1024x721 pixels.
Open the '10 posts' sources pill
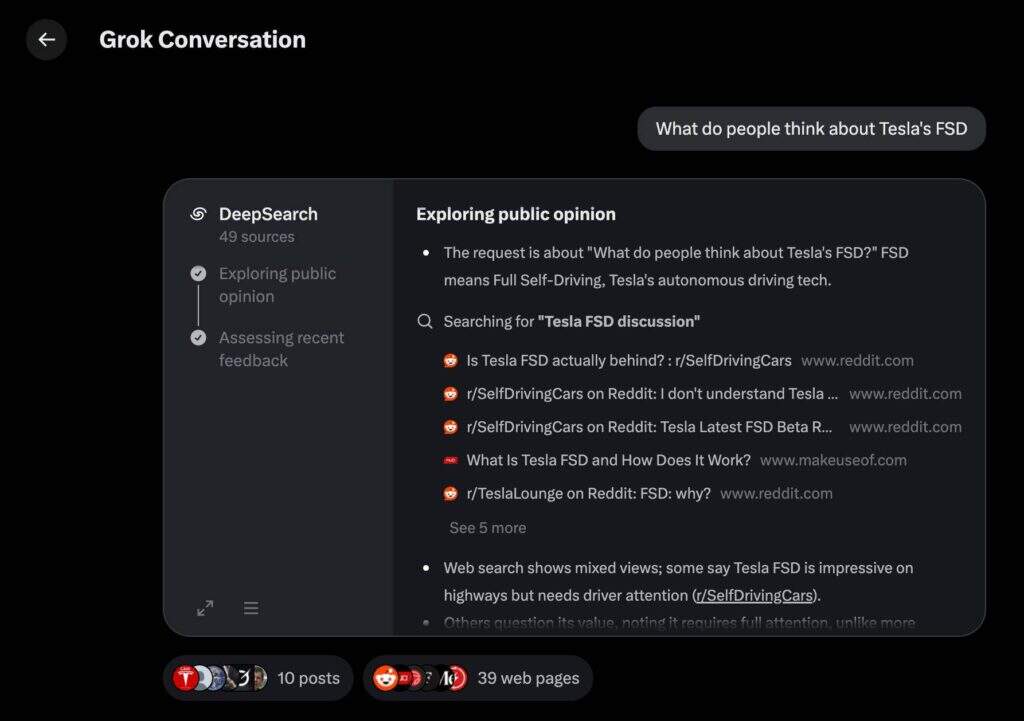[258, 678]
